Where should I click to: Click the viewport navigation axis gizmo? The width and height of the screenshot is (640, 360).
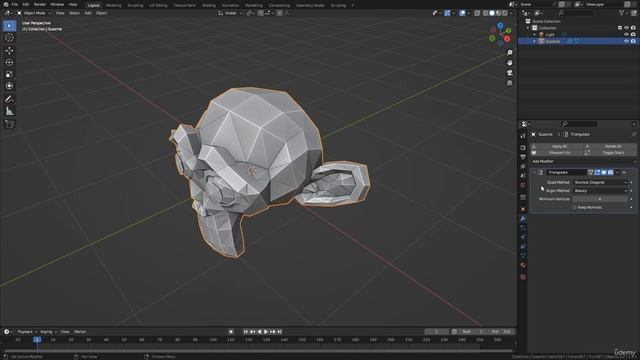click(500, 34)
